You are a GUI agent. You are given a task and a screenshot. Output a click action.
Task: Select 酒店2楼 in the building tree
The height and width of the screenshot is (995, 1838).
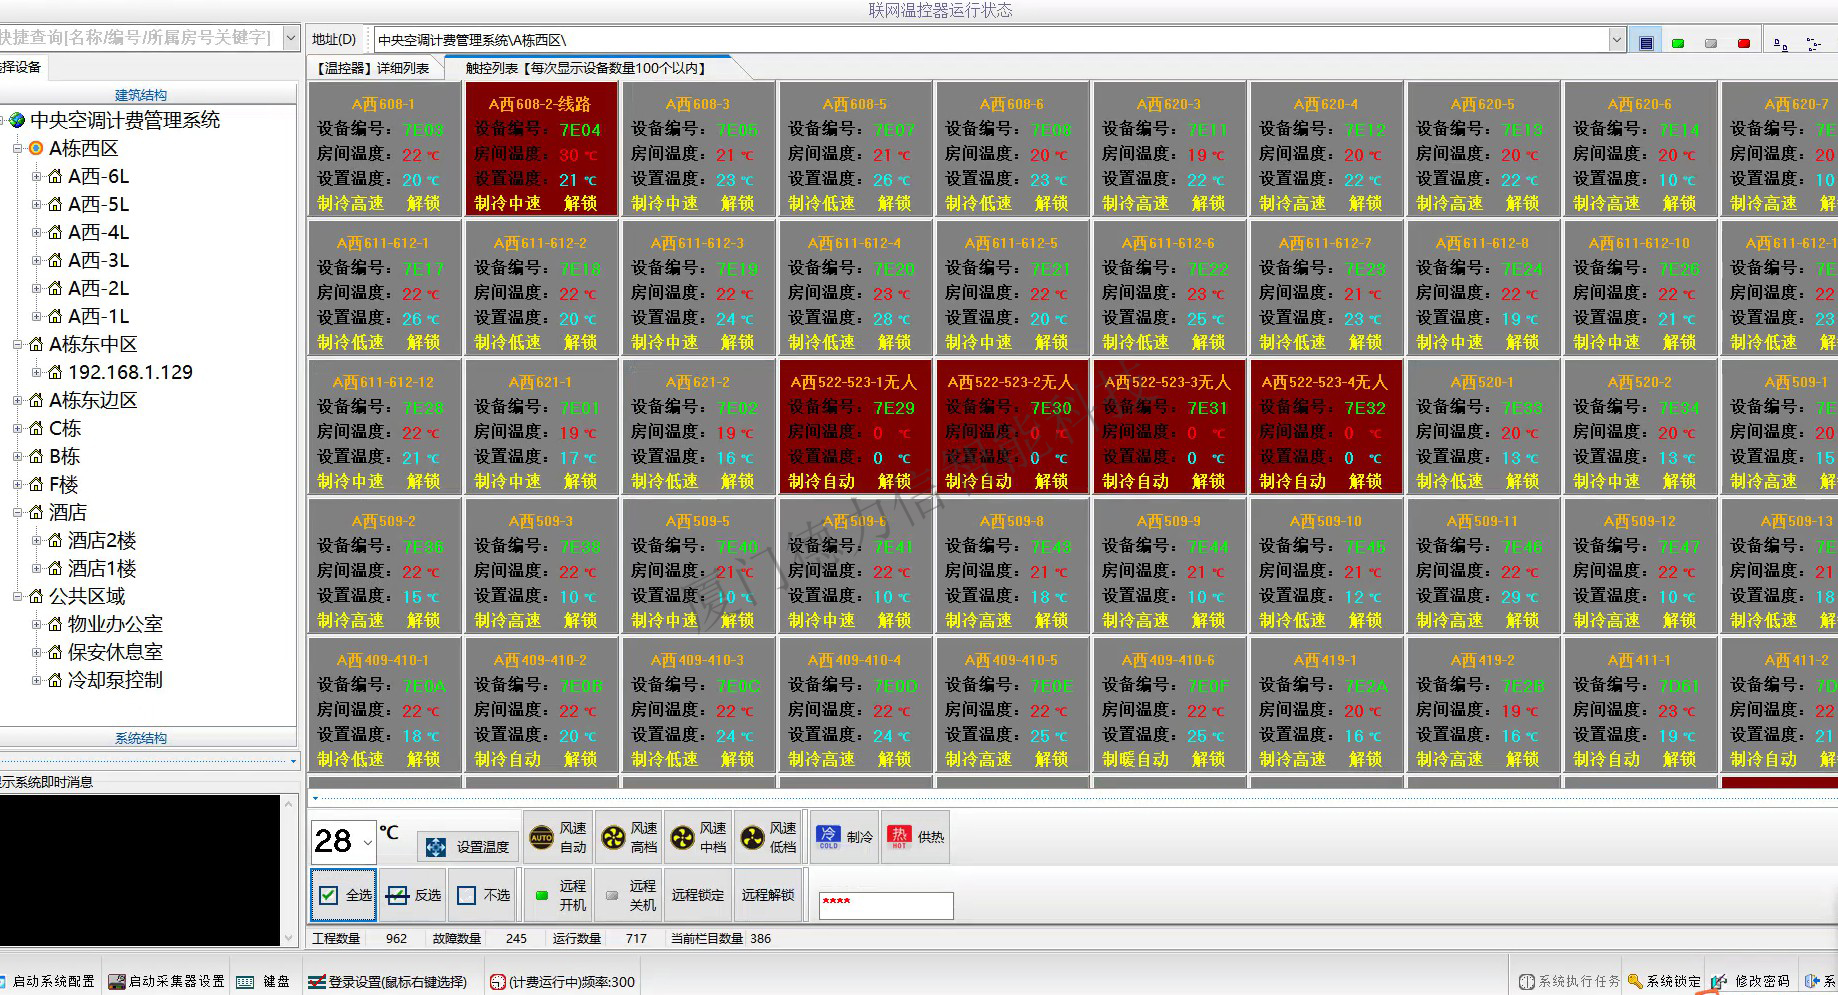pyautogui.click(x=102, y=540)
